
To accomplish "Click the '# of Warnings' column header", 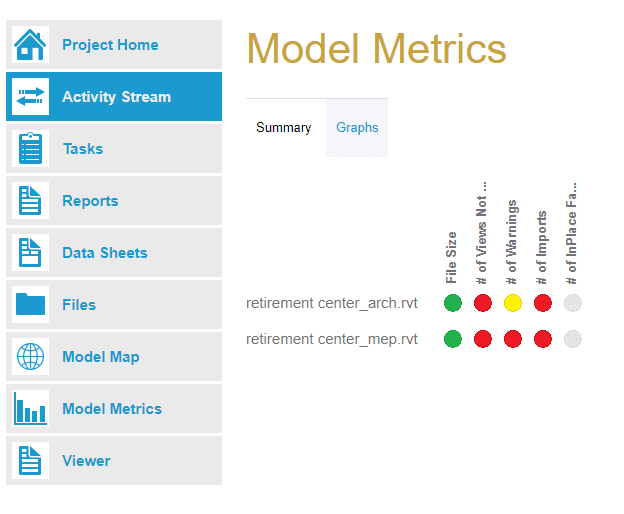I will [512, 241].
